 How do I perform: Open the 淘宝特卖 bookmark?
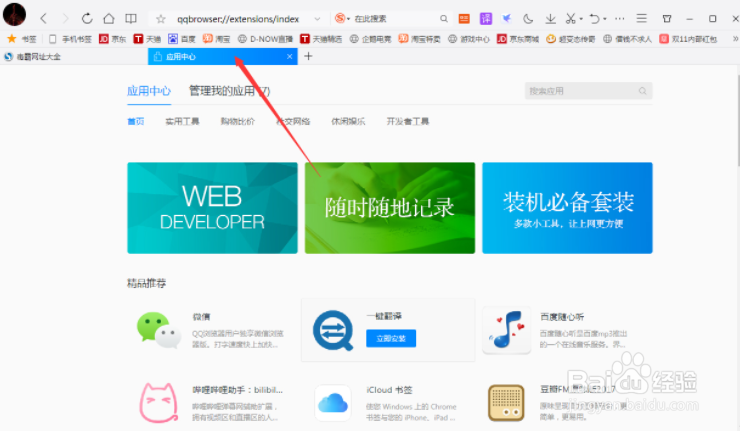tap(419, 39)
